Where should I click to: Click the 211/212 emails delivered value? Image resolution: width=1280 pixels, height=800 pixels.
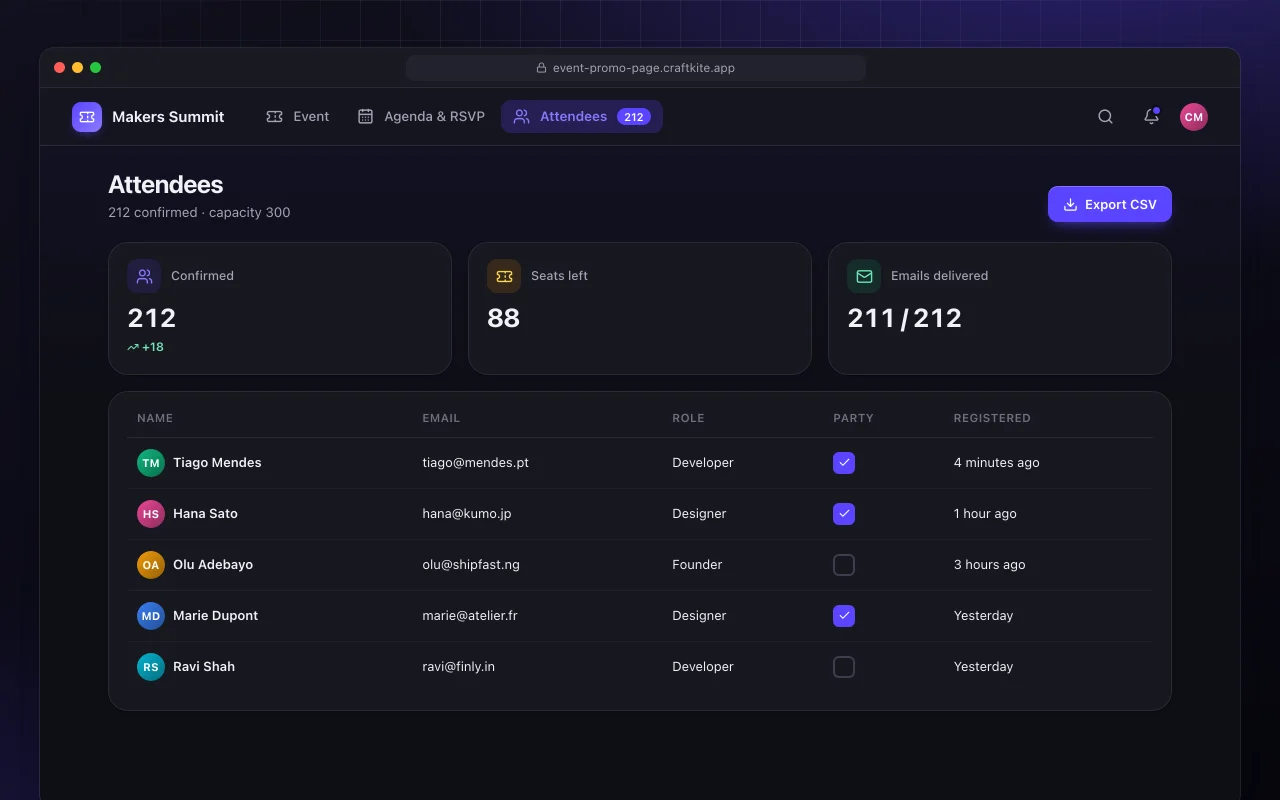904,318
